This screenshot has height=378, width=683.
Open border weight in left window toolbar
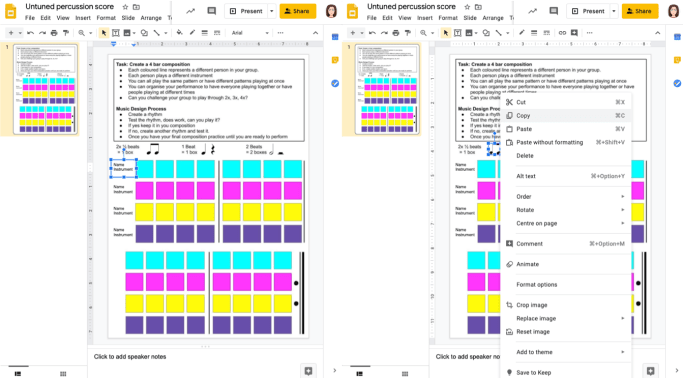tap(204, 33)
